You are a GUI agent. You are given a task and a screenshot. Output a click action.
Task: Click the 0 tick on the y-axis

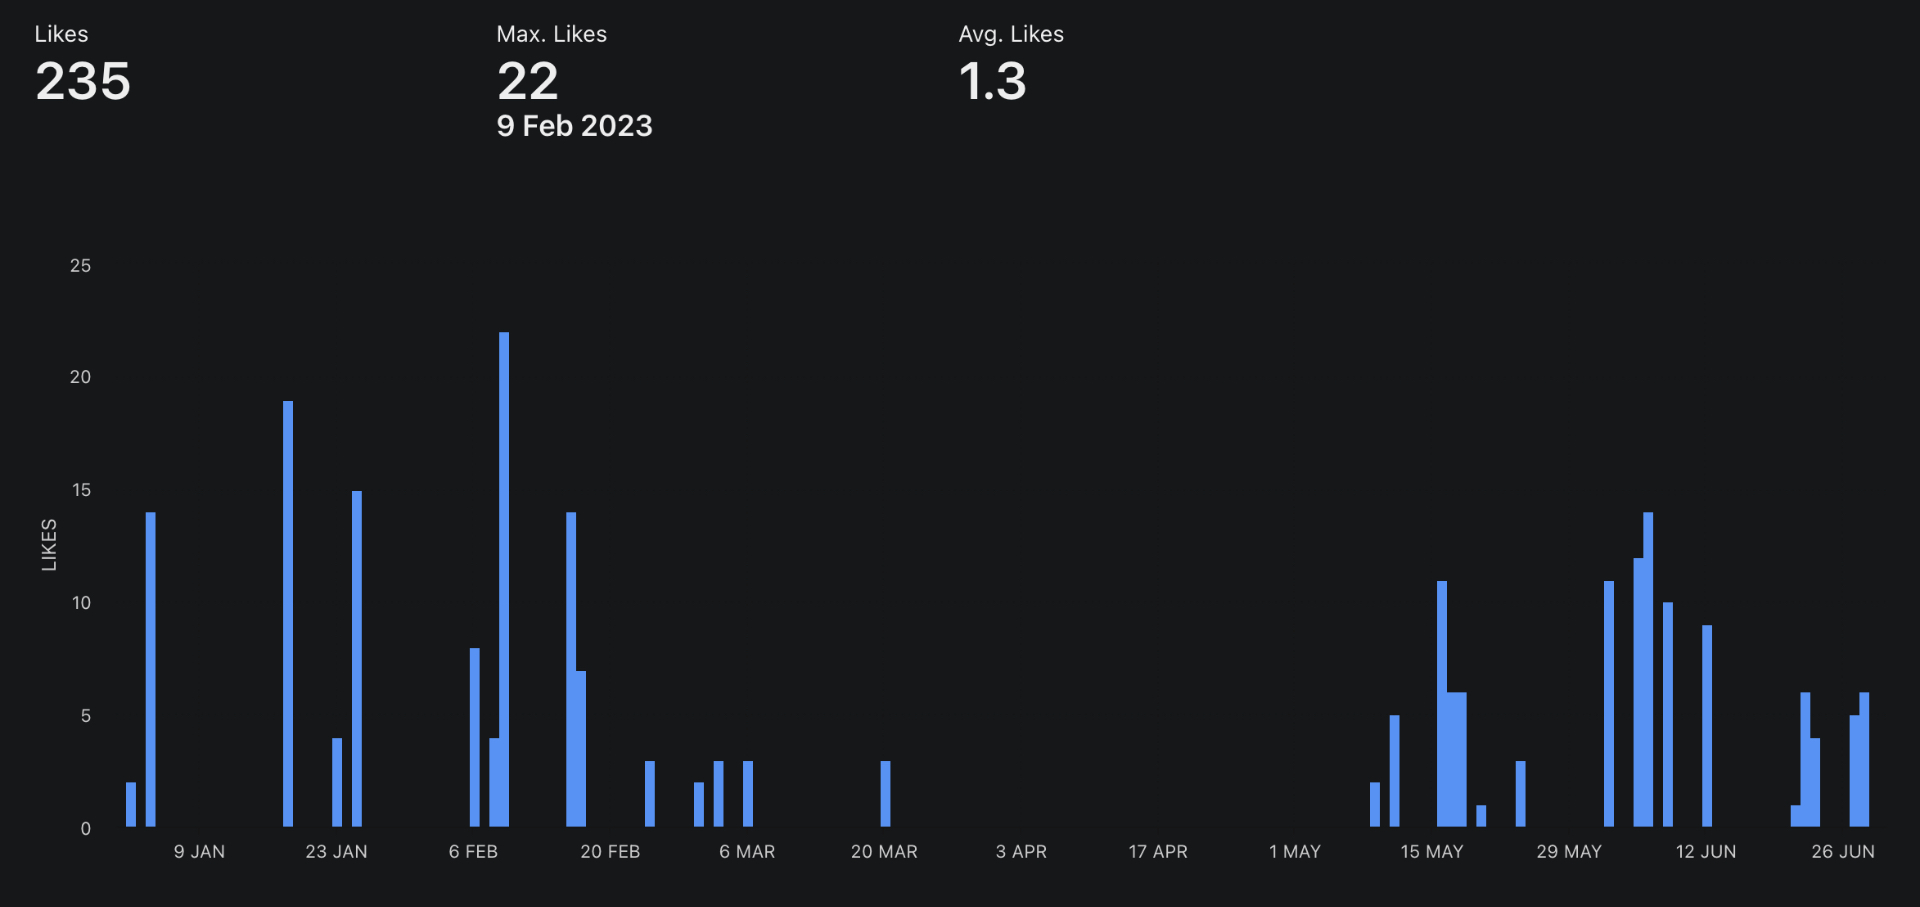click(x=86, y=829)
